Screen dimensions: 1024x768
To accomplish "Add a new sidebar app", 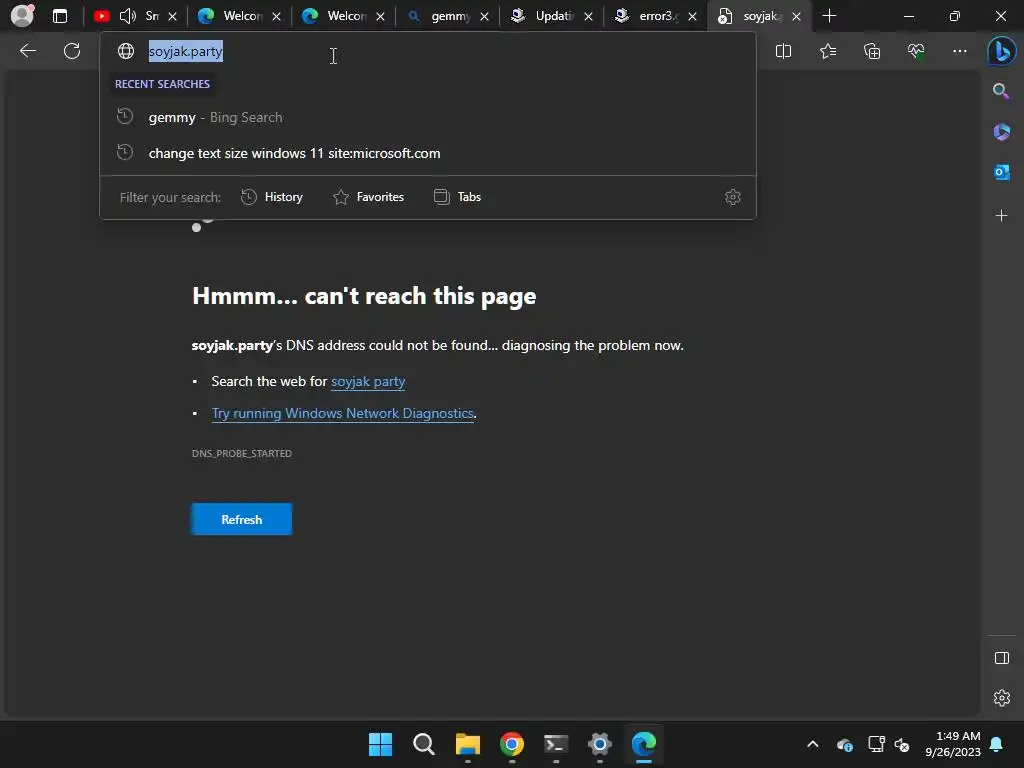I will click(x=1001, y=216).
